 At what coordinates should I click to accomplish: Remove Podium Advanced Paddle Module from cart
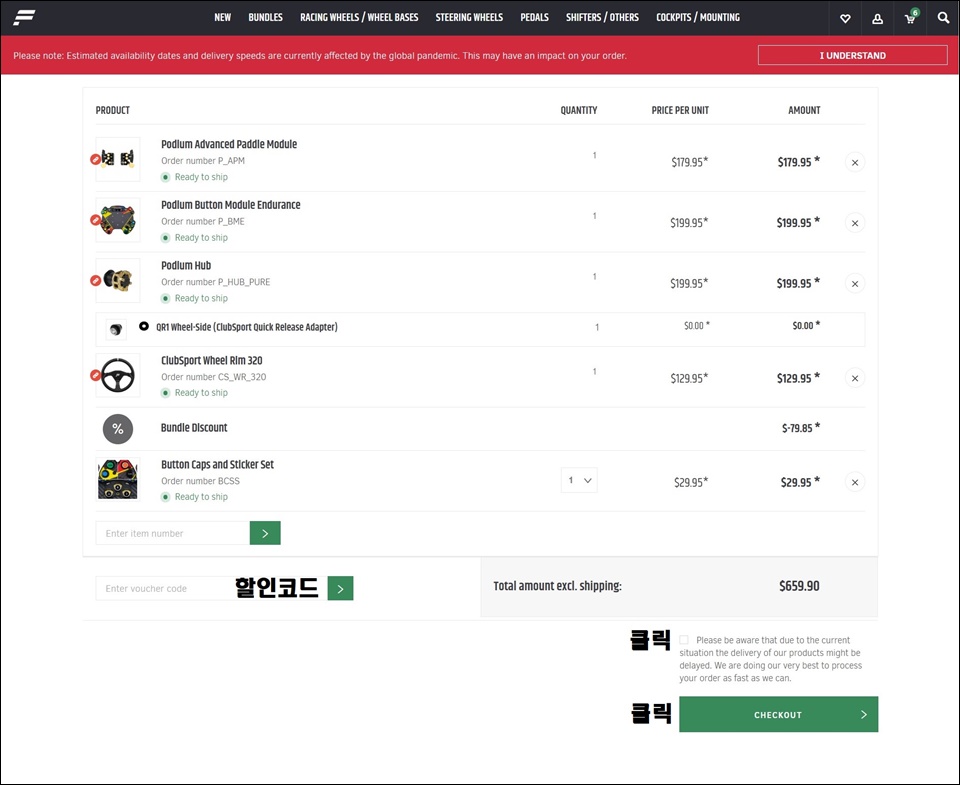point(855,162)
